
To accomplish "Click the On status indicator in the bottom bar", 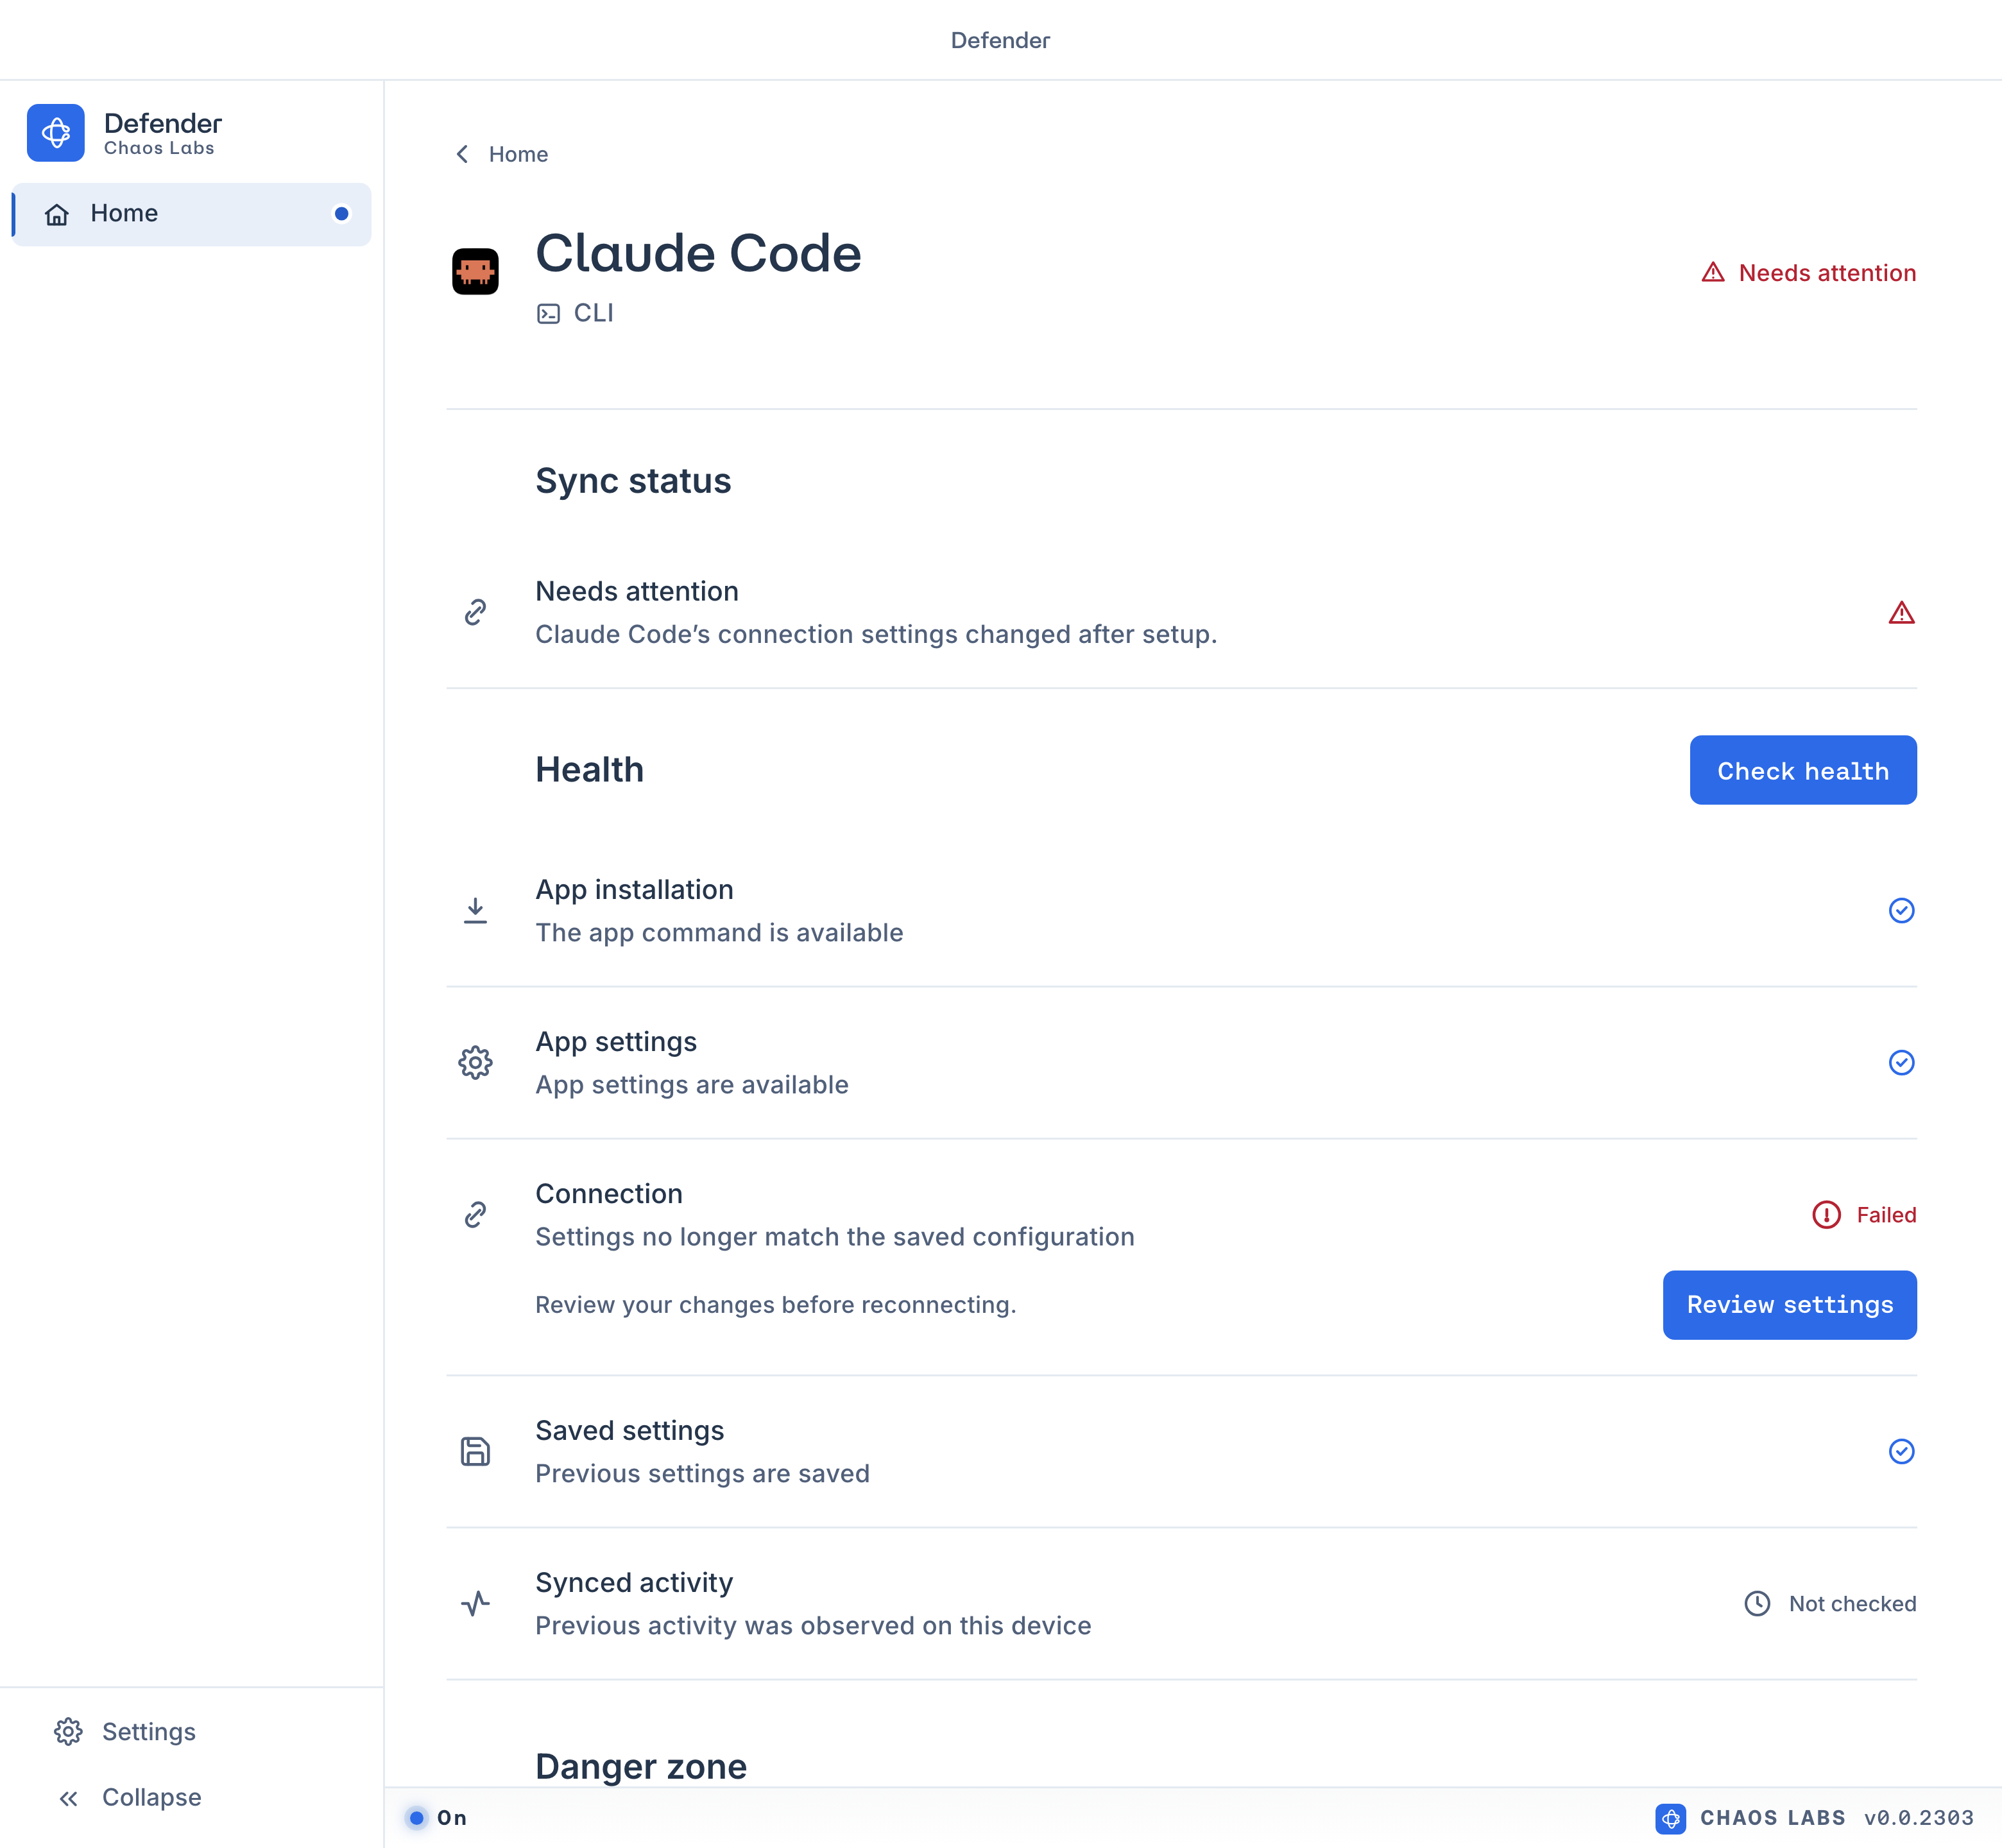I will 437,1818.
